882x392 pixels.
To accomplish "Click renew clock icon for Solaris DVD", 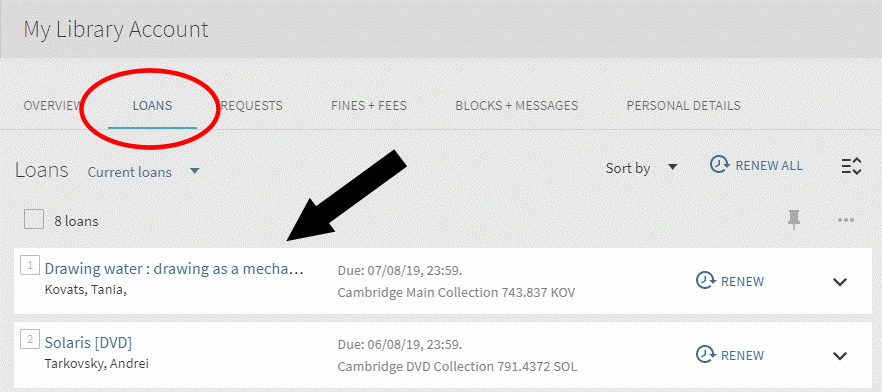I will (x=705, y=355).
